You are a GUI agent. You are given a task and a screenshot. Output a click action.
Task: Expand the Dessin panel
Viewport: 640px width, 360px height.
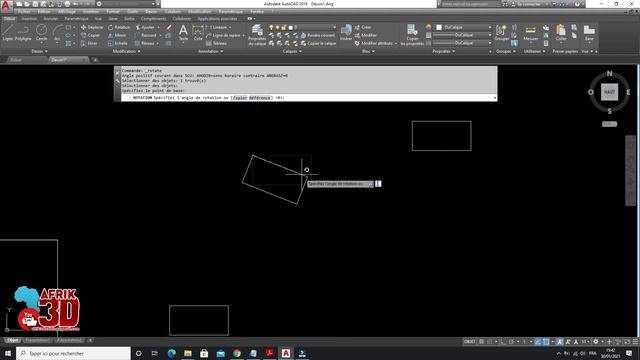(x=40, y=51)
